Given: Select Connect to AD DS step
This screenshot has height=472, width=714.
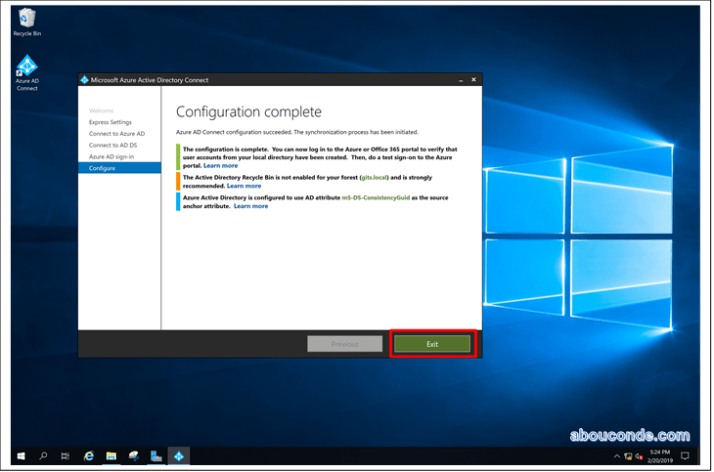Looking at the screenshot, I should pyautogui.click(x=113, y=145).
